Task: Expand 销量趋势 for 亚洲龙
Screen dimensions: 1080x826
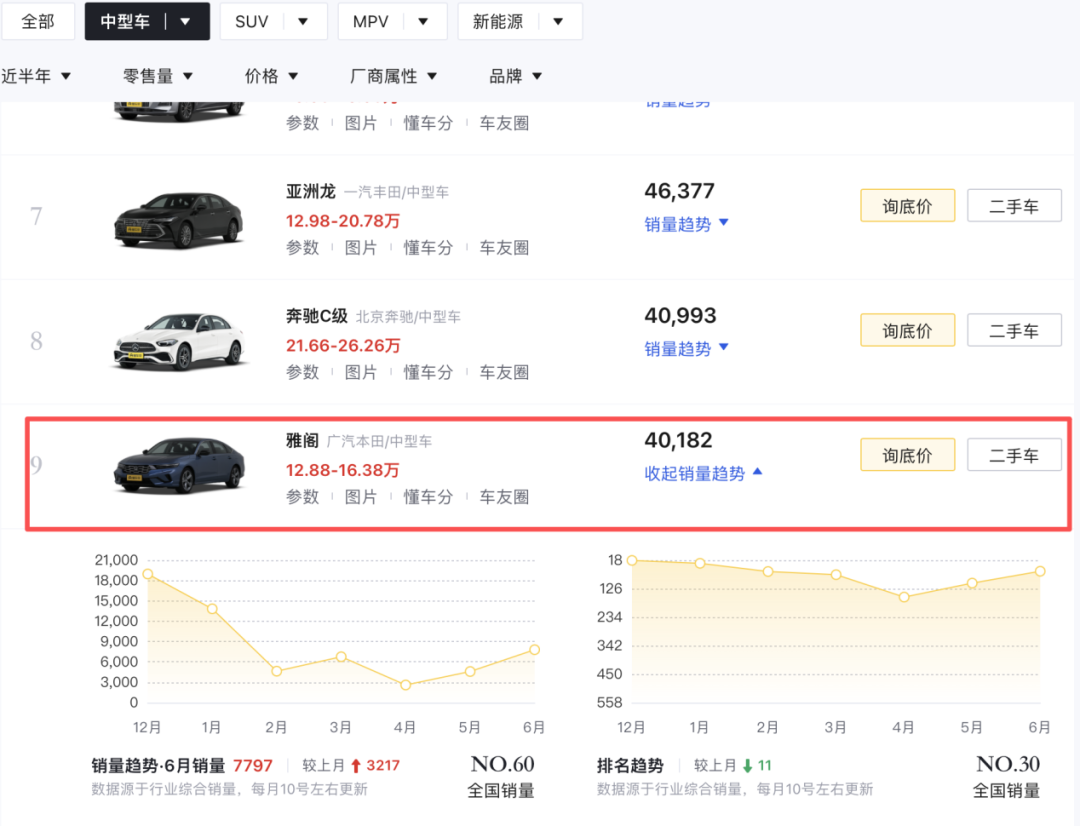Action: coord(686,224)
